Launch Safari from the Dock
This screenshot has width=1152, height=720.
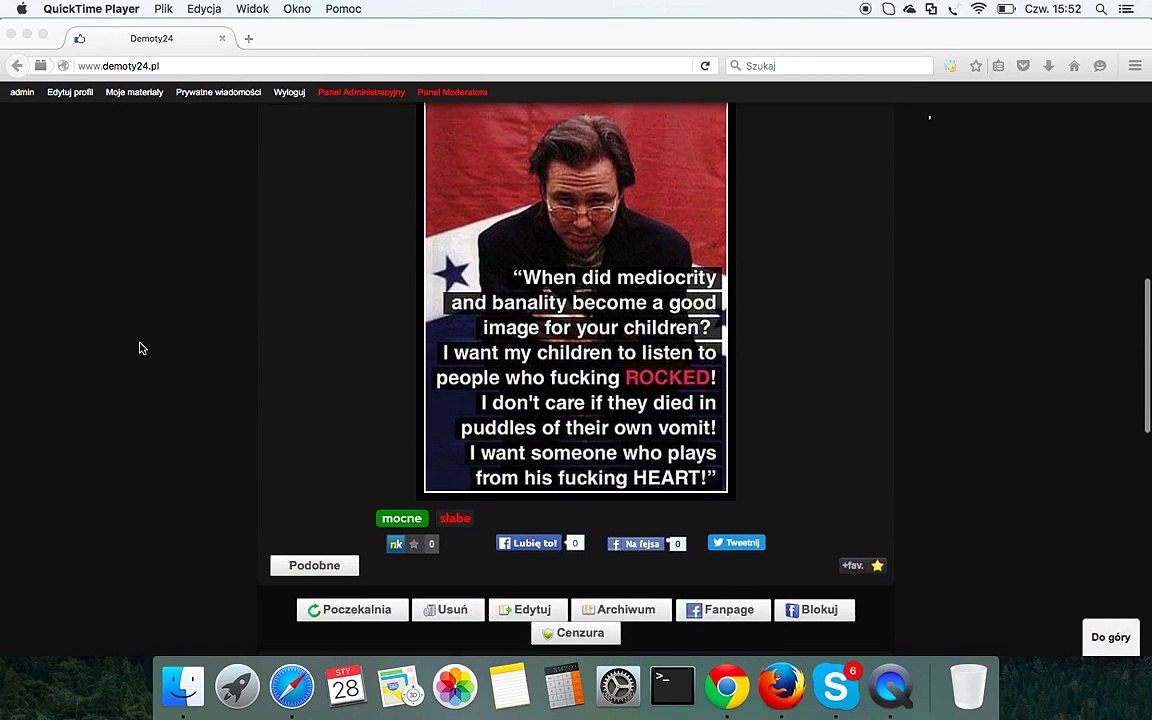[292, 687]
